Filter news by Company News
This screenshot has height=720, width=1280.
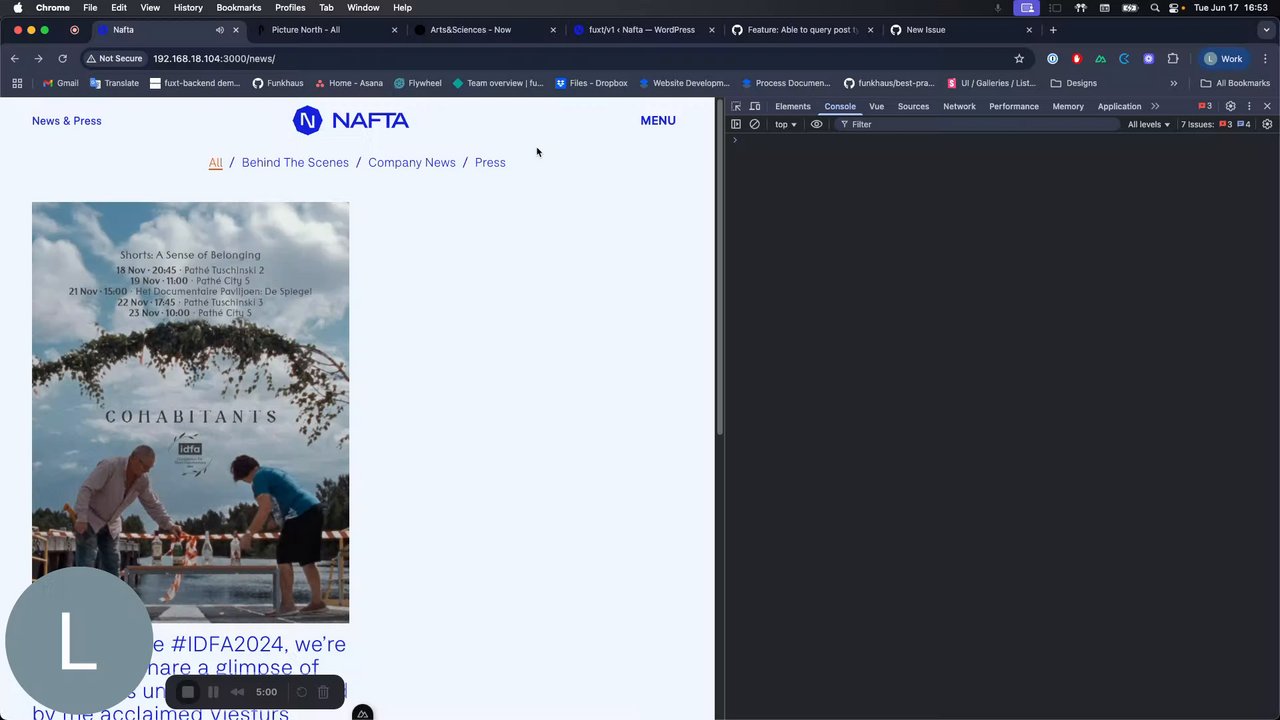click(x=412, y=163)
